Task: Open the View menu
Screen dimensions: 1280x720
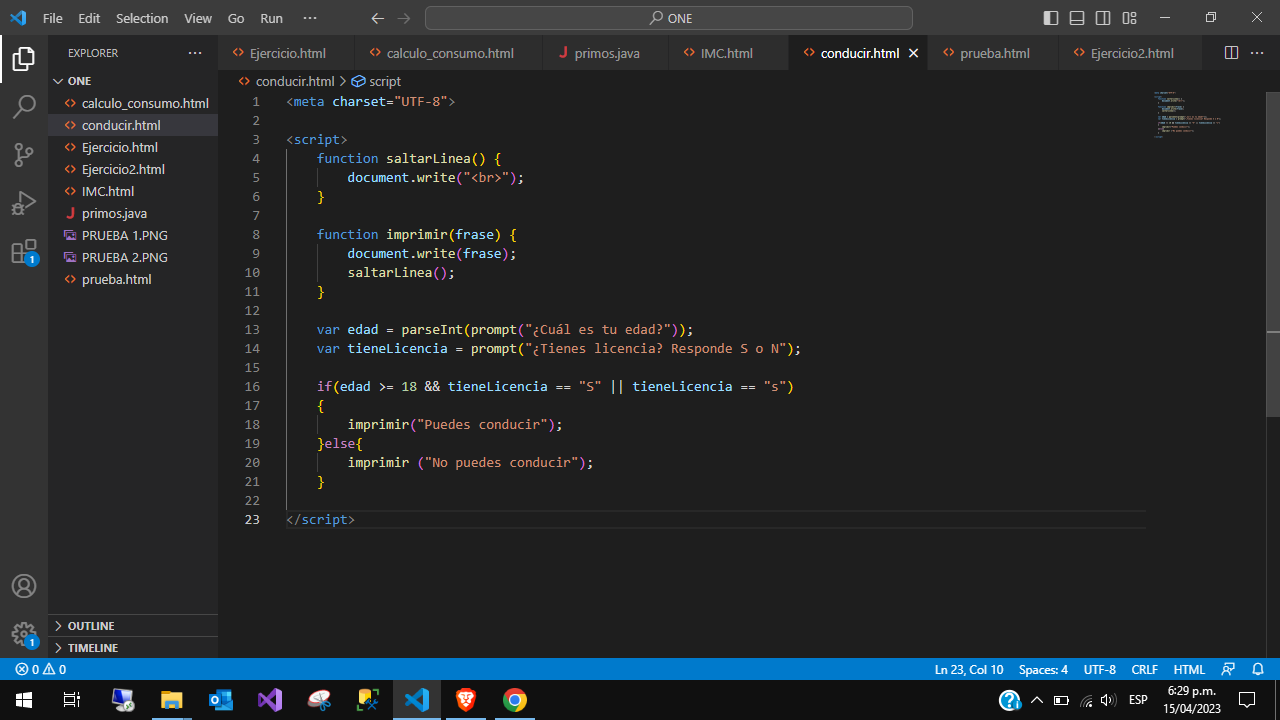Action: tap(198, 18)
